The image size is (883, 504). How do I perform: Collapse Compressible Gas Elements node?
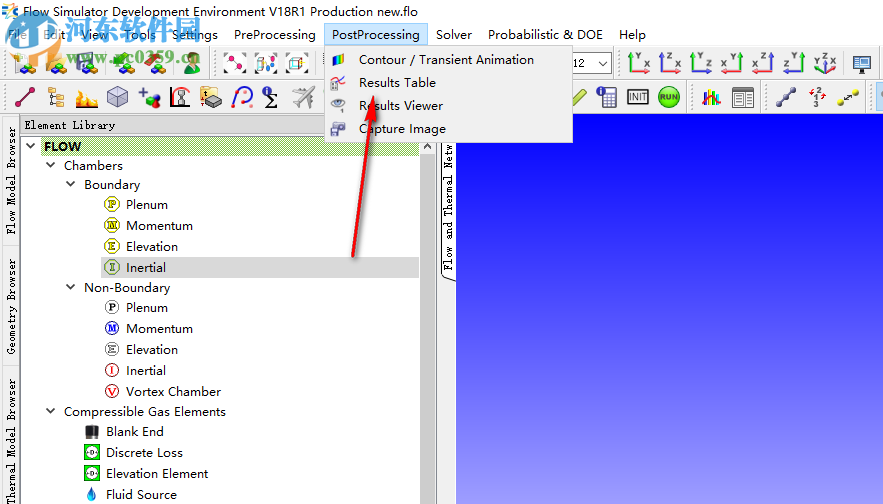coord(51,411)
